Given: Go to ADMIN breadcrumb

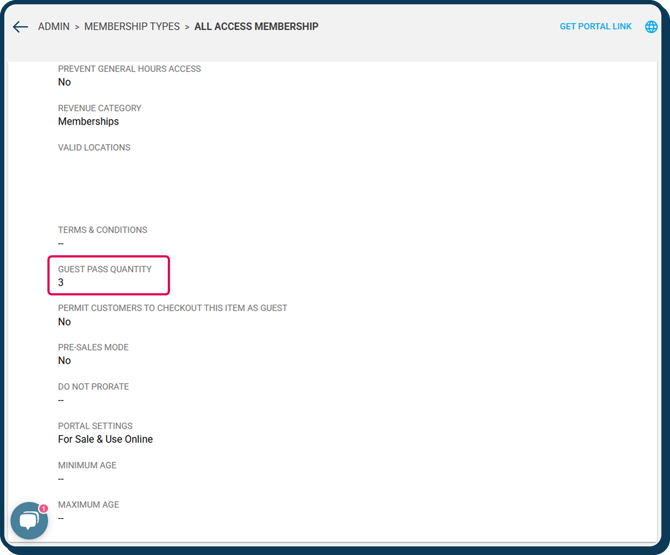Looking at the screenshot, I should pos(54,27).
